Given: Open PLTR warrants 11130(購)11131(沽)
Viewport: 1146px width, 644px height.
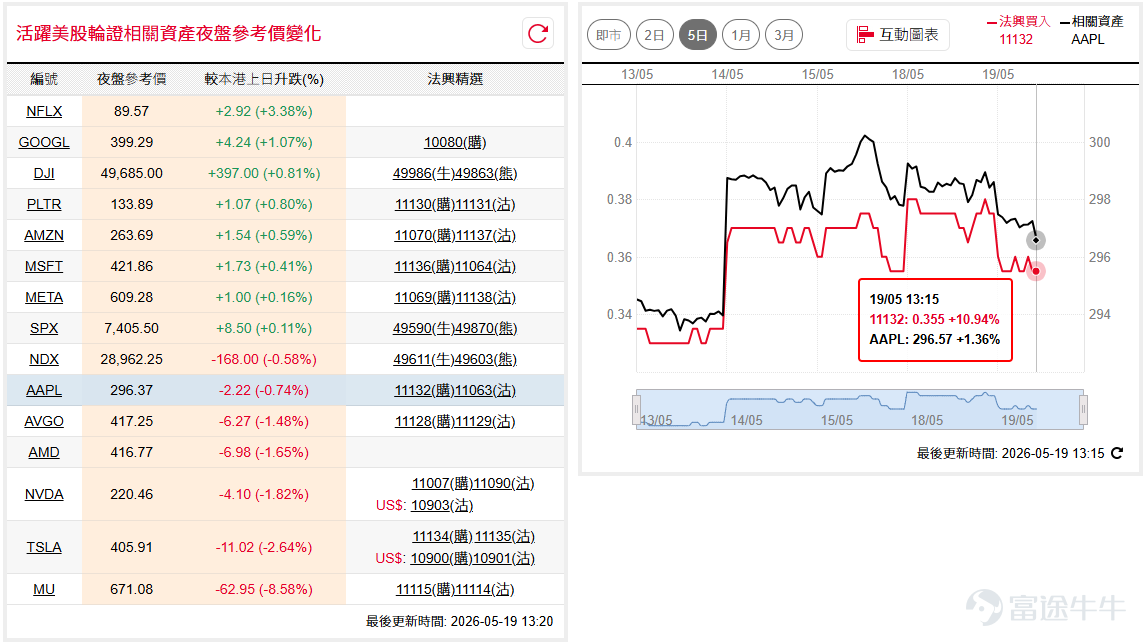Looking at the screenshot, I should 455,205.
